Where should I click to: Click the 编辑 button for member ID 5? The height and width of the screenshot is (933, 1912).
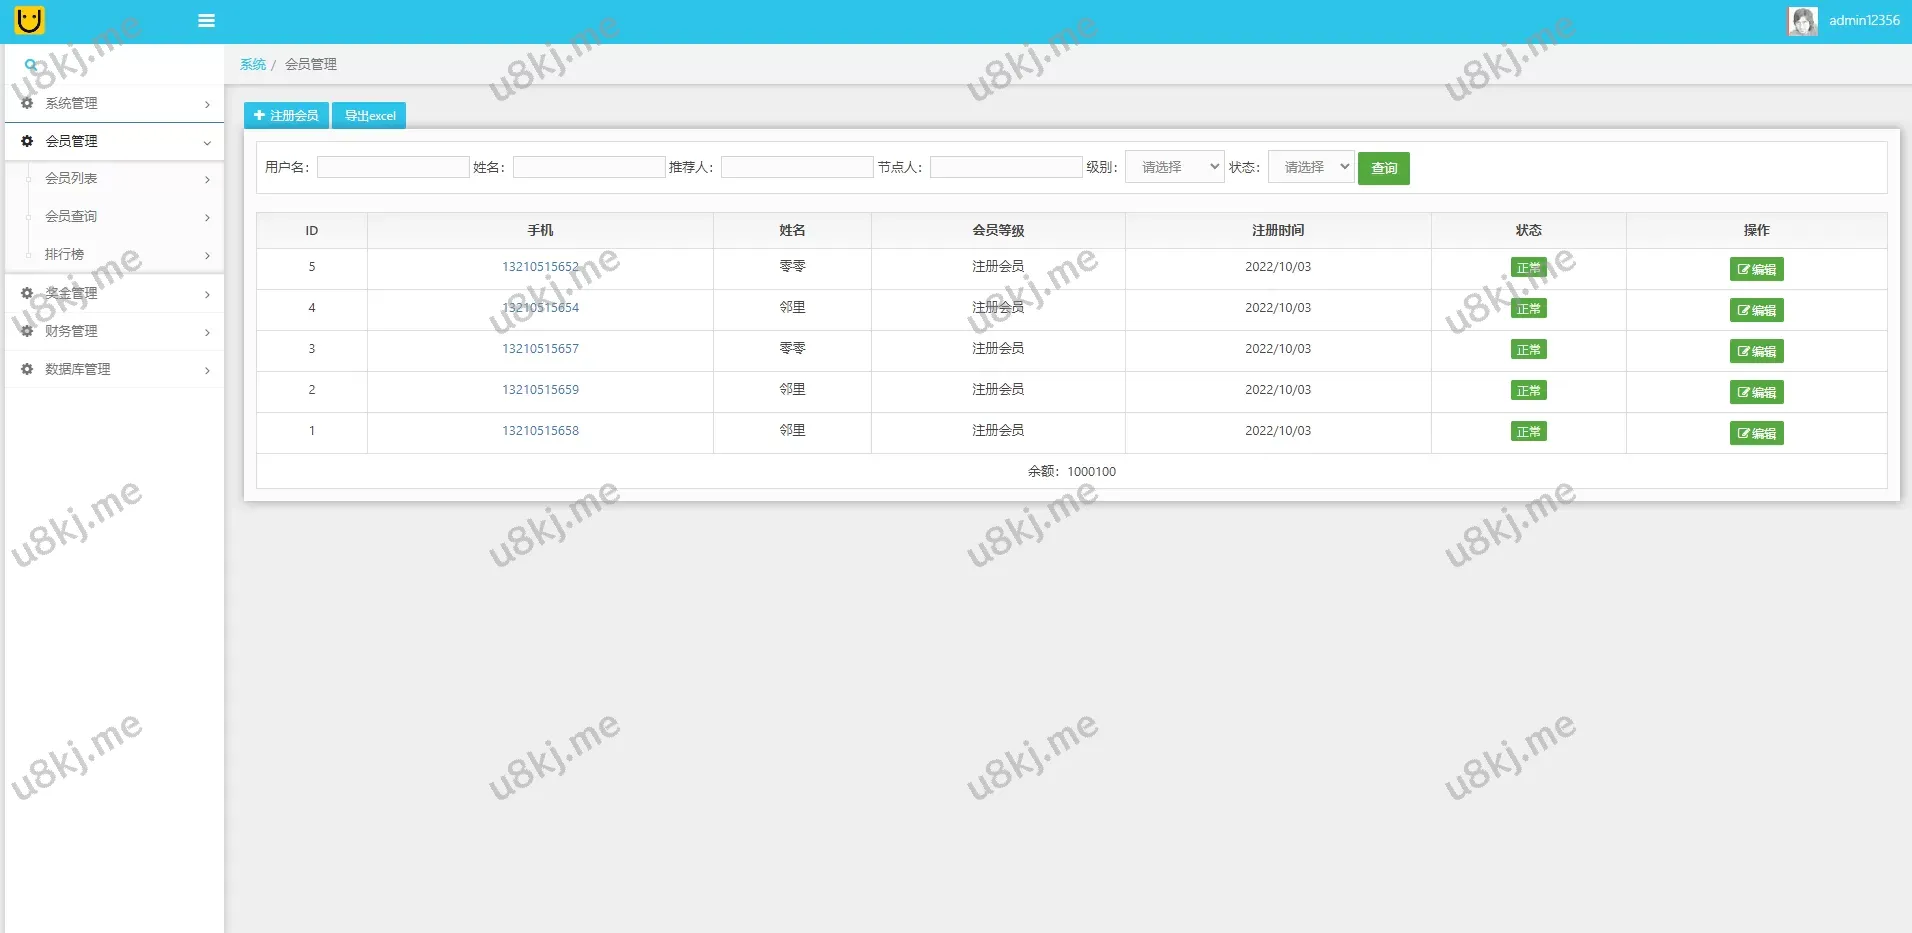(1756, 269)
